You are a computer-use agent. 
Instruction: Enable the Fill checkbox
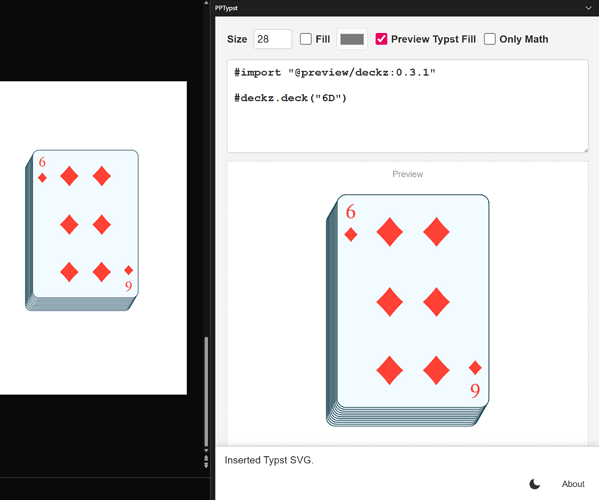(306, 39)
